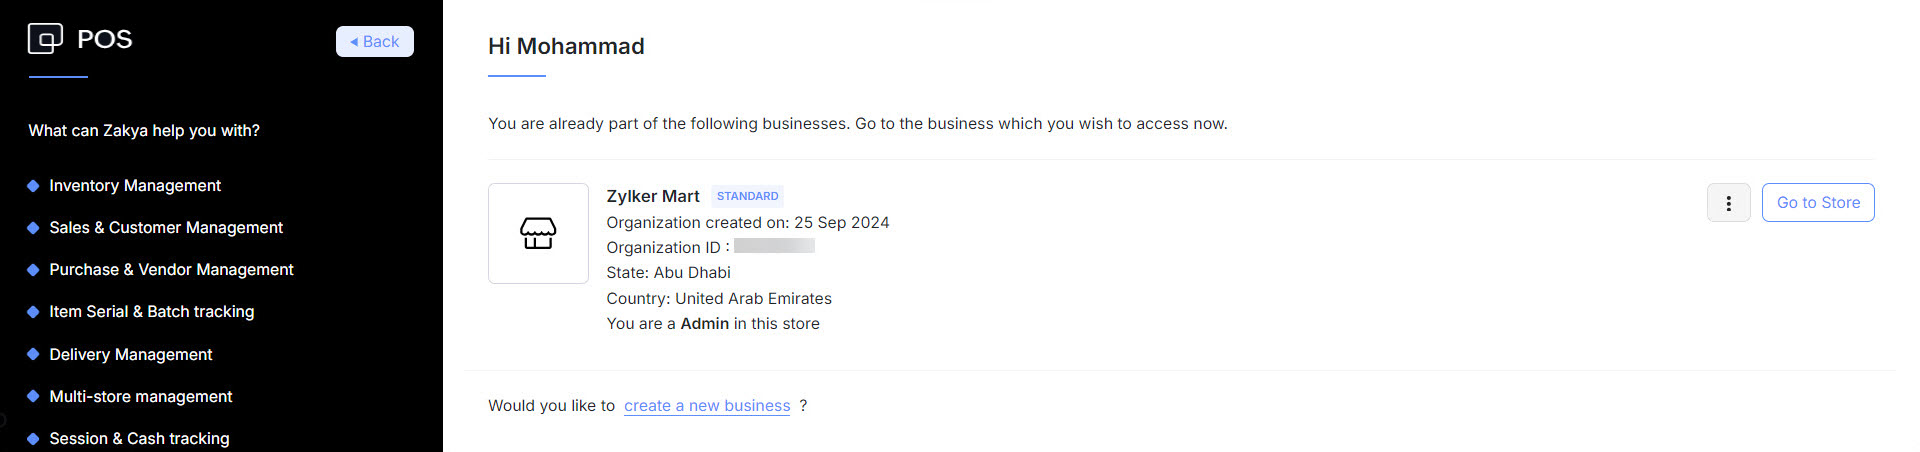Screen dimensions: 1920x452
Task: Click the POS title text
Action: (x=105, y=39)
